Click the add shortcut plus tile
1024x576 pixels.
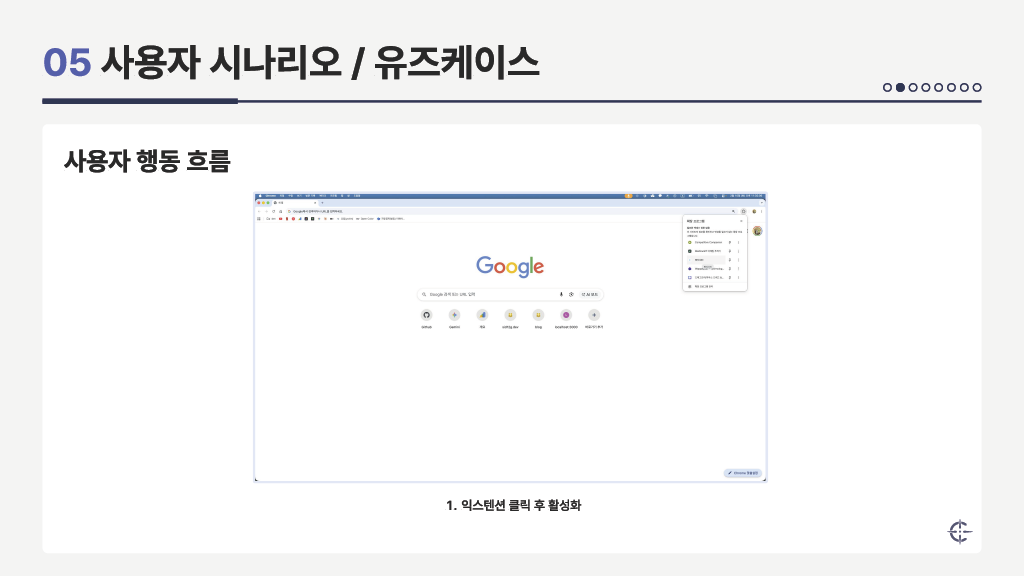point(594,315)
